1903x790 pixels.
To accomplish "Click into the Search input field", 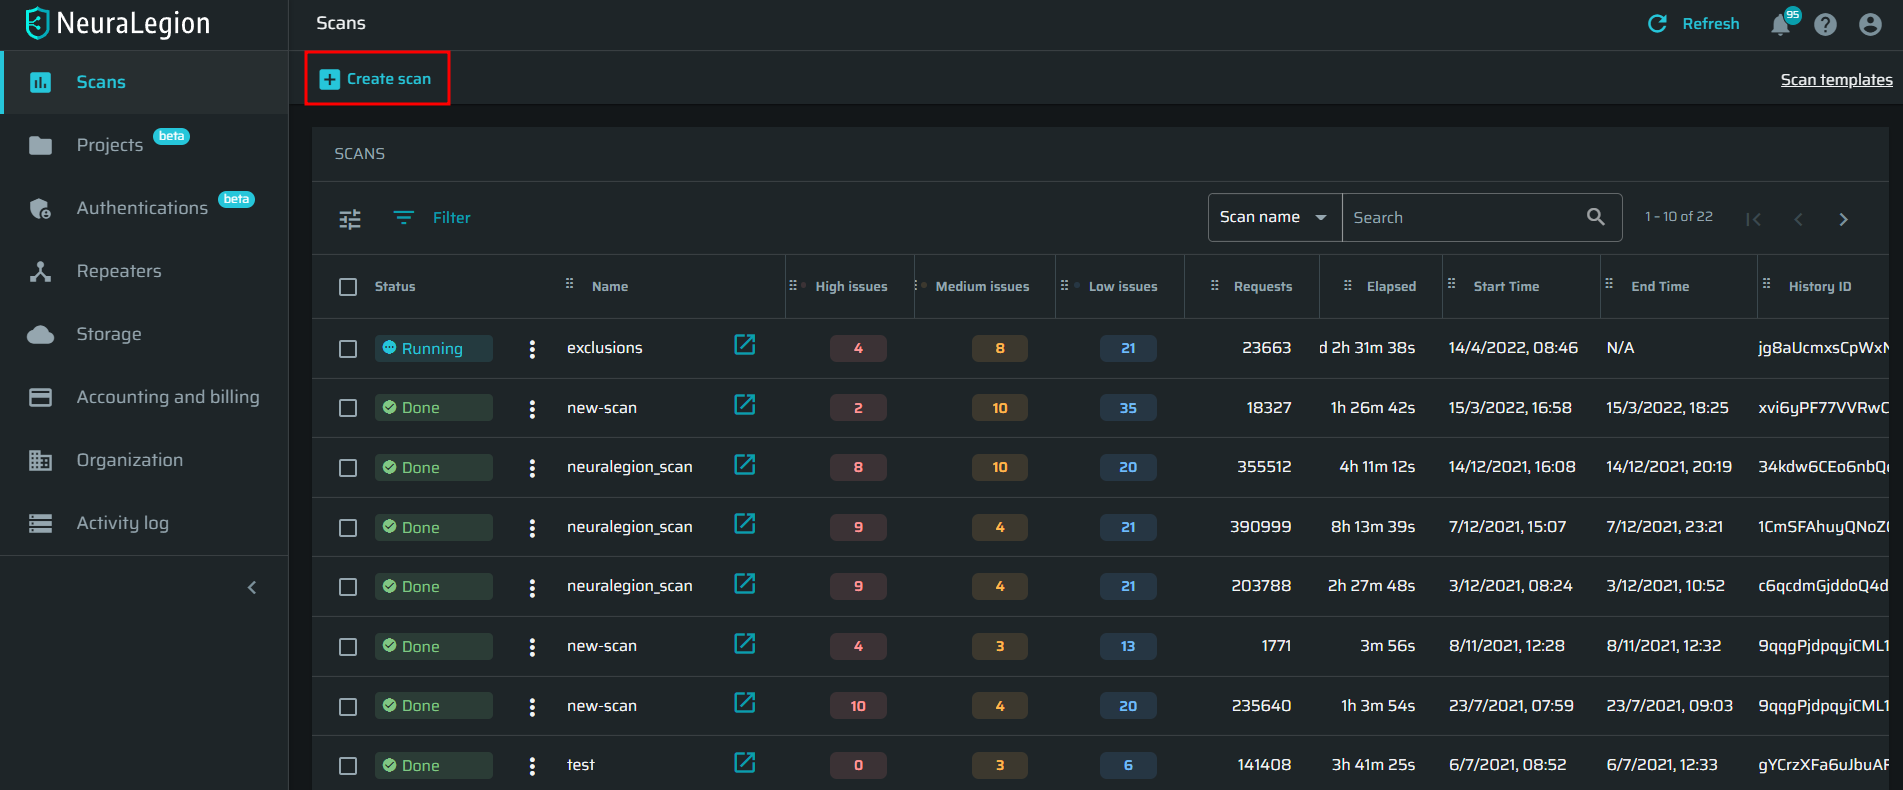I will click(1460, 218).
